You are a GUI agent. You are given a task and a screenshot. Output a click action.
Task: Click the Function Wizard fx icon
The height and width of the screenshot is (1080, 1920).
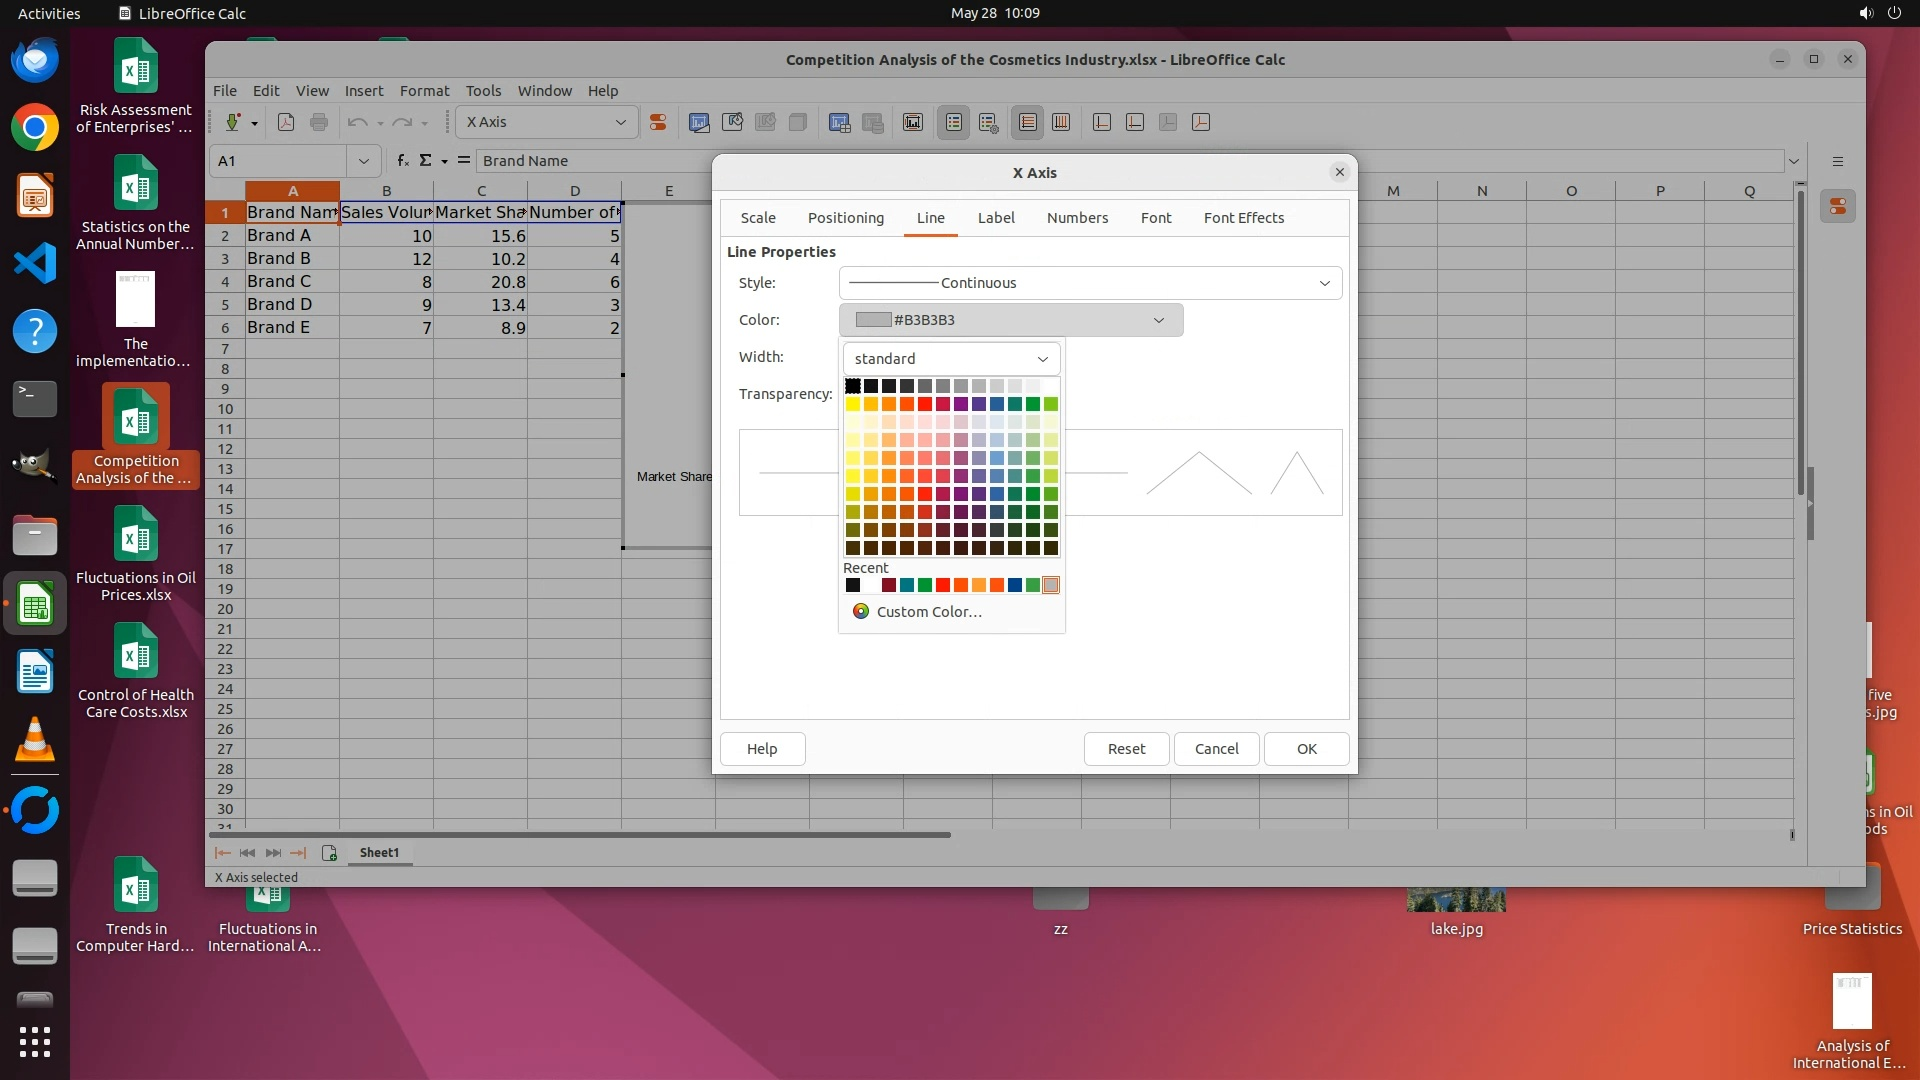402,160
